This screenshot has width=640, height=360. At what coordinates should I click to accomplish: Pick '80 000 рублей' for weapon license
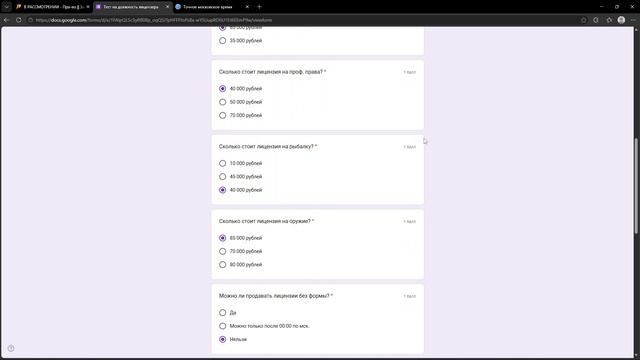222,265
